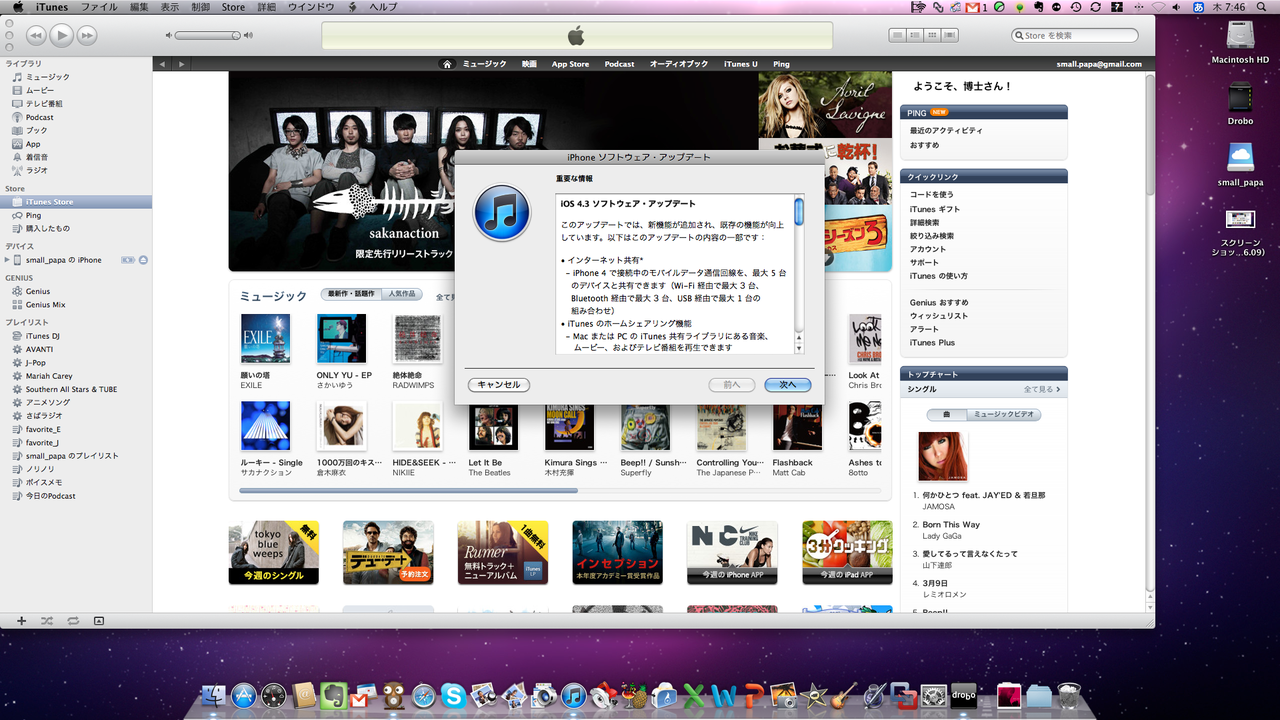Select the iTunes DJ playlist
1280x720 pixels.
point(43,336)
